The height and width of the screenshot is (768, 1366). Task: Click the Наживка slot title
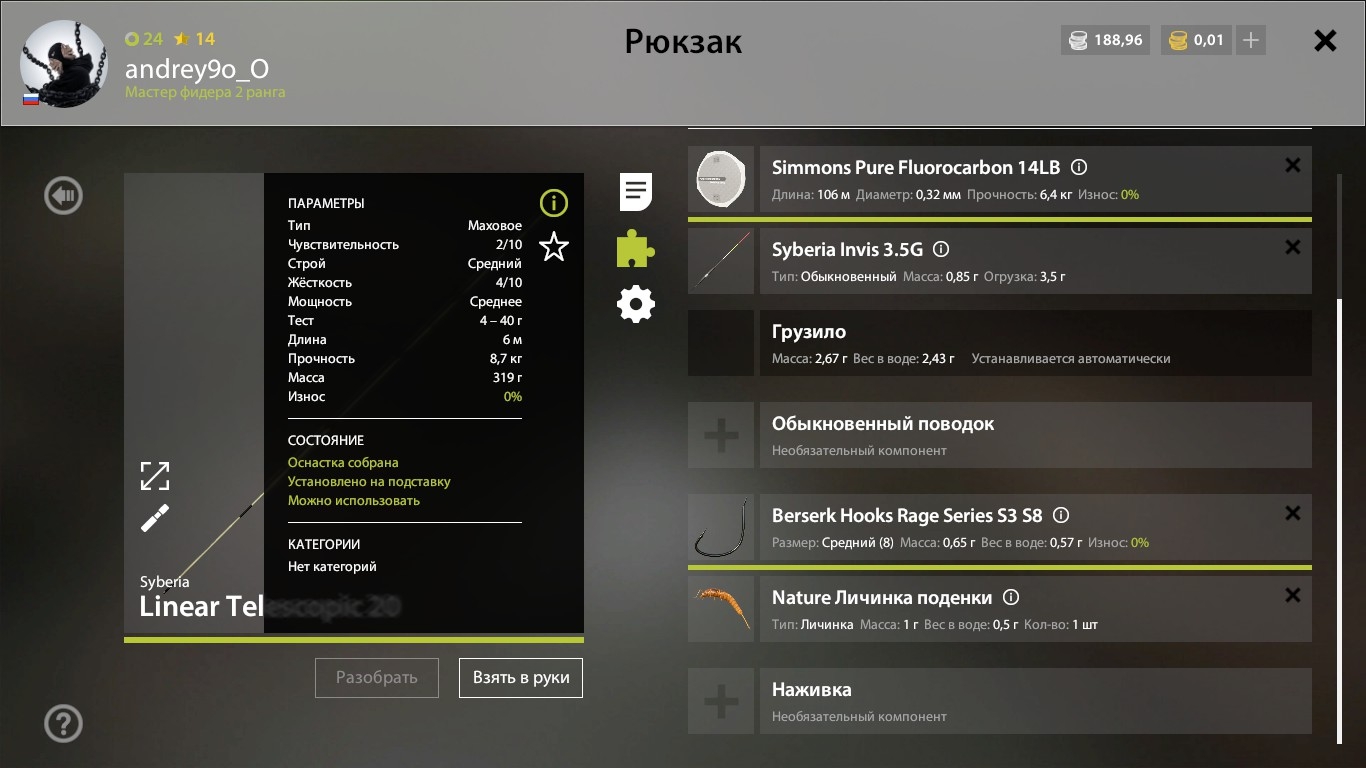tap(812, 690)
